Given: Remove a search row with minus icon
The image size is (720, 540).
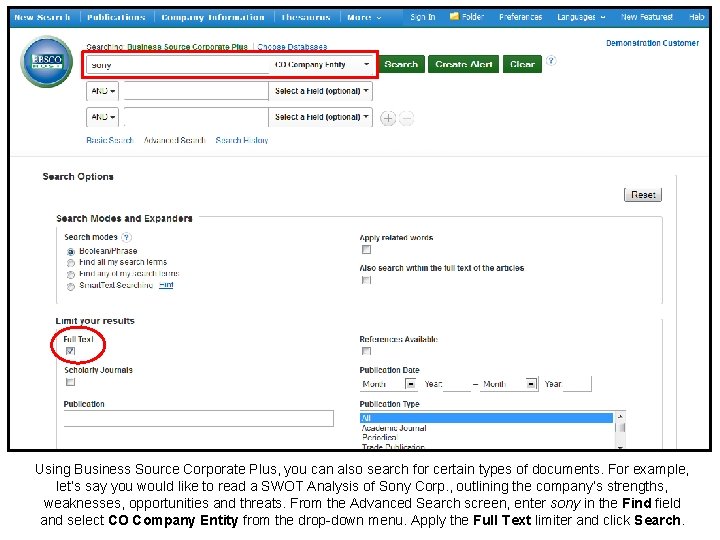Looking at the screenshot, I should [x=406, y=118].
